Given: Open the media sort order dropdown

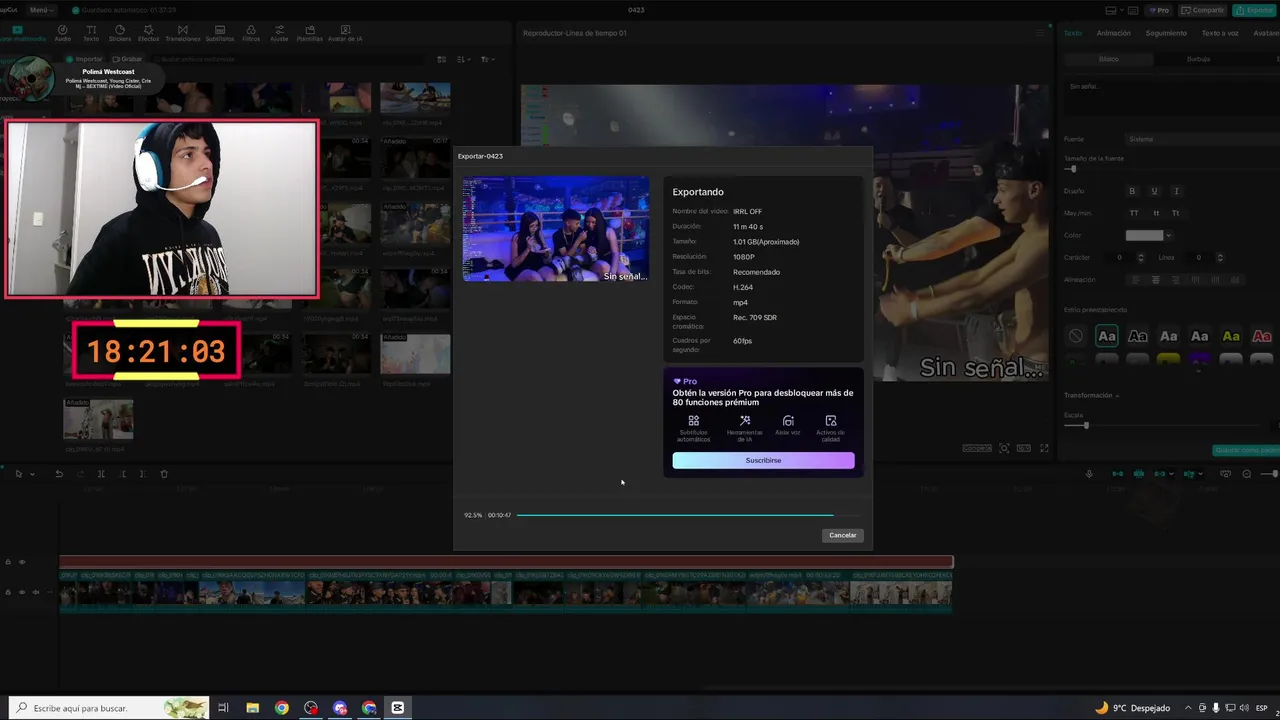Looking at the screenshot, I should point(464,59).
